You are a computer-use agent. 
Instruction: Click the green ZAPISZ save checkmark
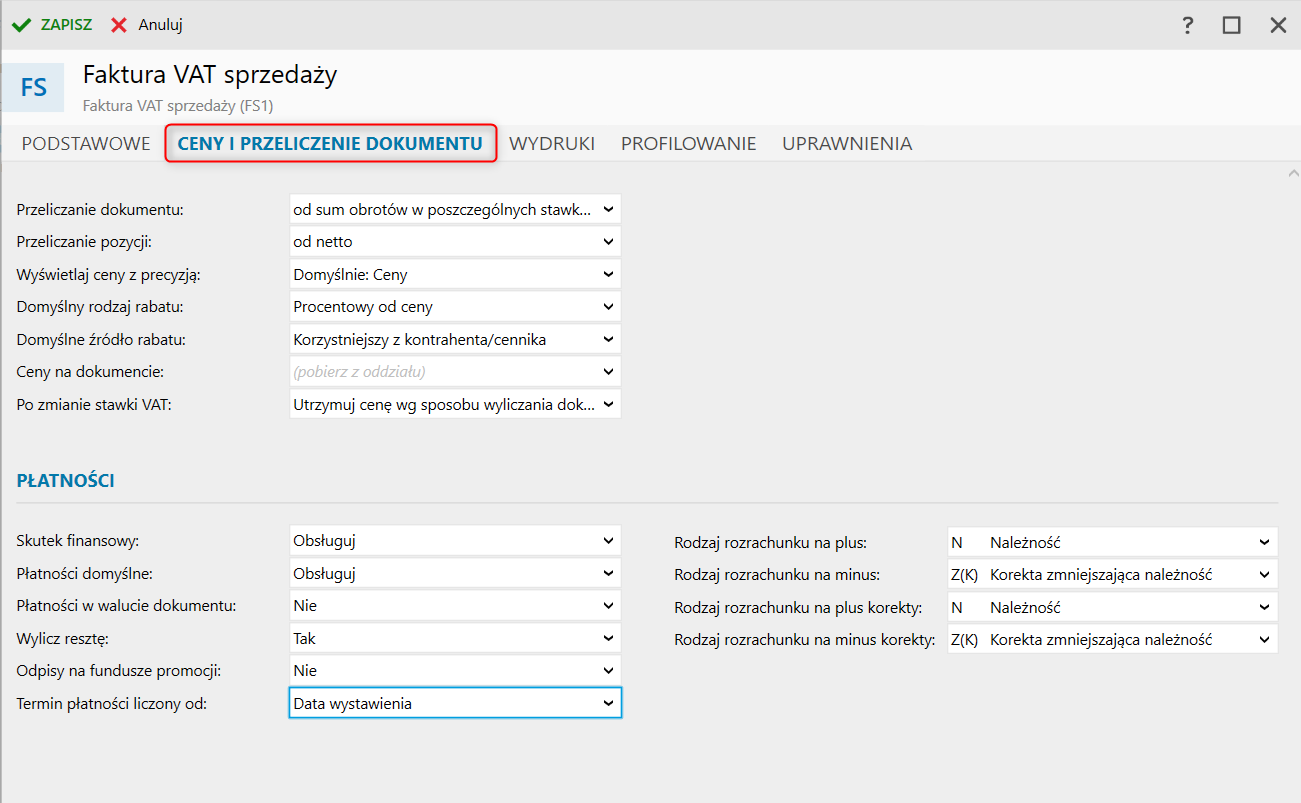click(x=21, y=25)
